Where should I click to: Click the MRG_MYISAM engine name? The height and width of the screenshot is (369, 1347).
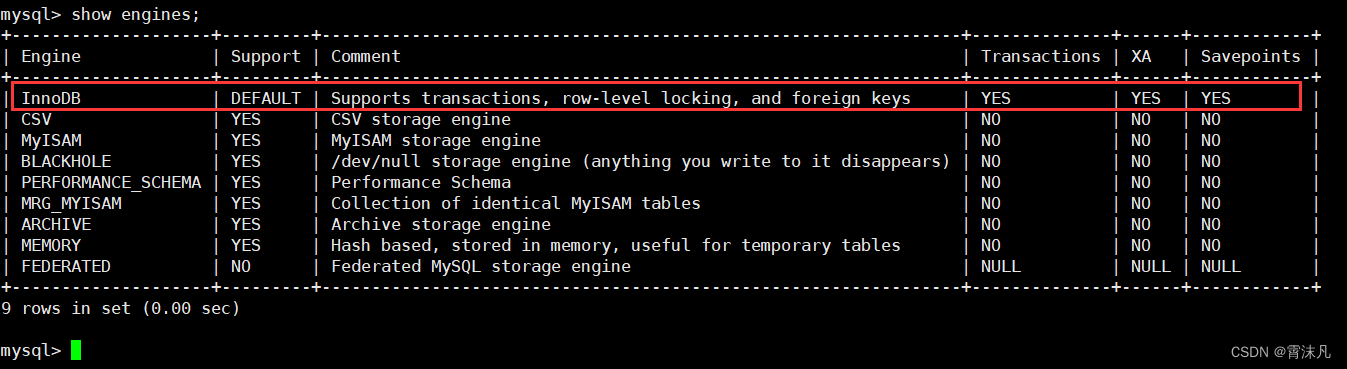[70, 203]
